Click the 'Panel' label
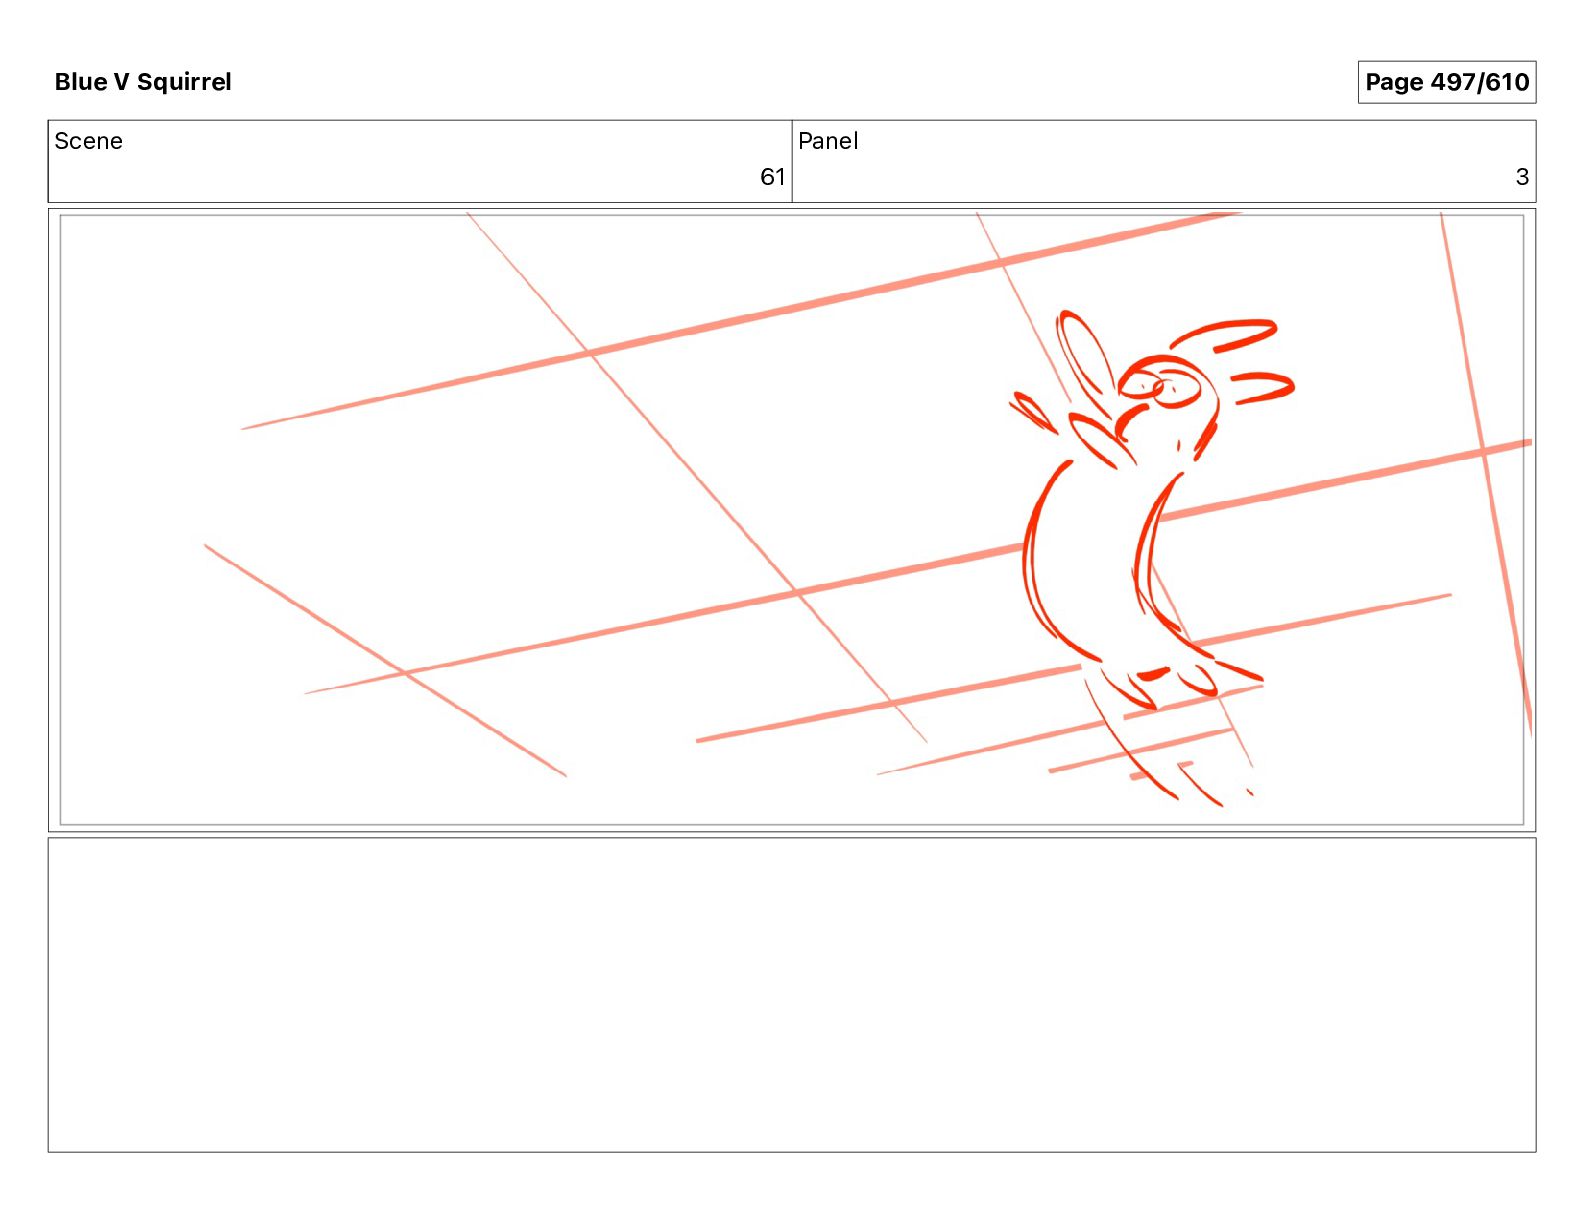The height and width of the screenshot is (1224, 1584). coord(828,141)
